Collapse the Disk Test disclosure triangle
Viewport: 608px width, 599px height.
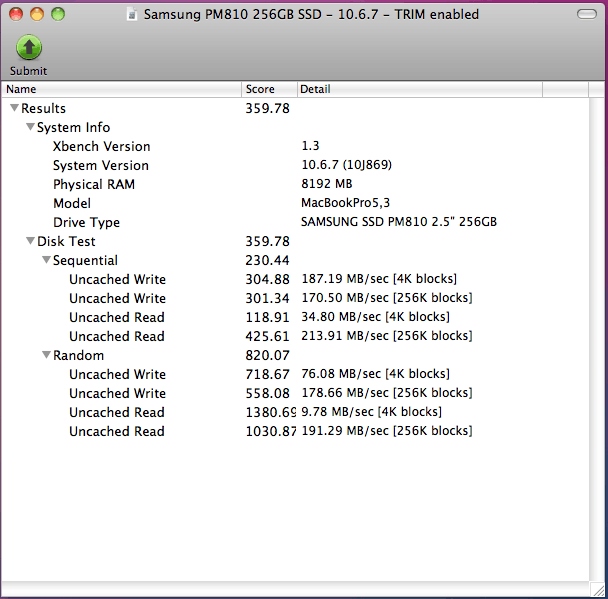[30, 241]
